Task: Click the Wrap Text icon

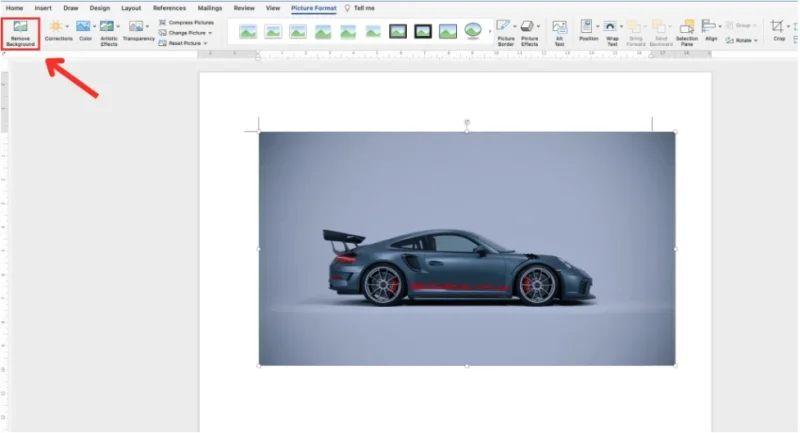Action: [x=611, y=27]
